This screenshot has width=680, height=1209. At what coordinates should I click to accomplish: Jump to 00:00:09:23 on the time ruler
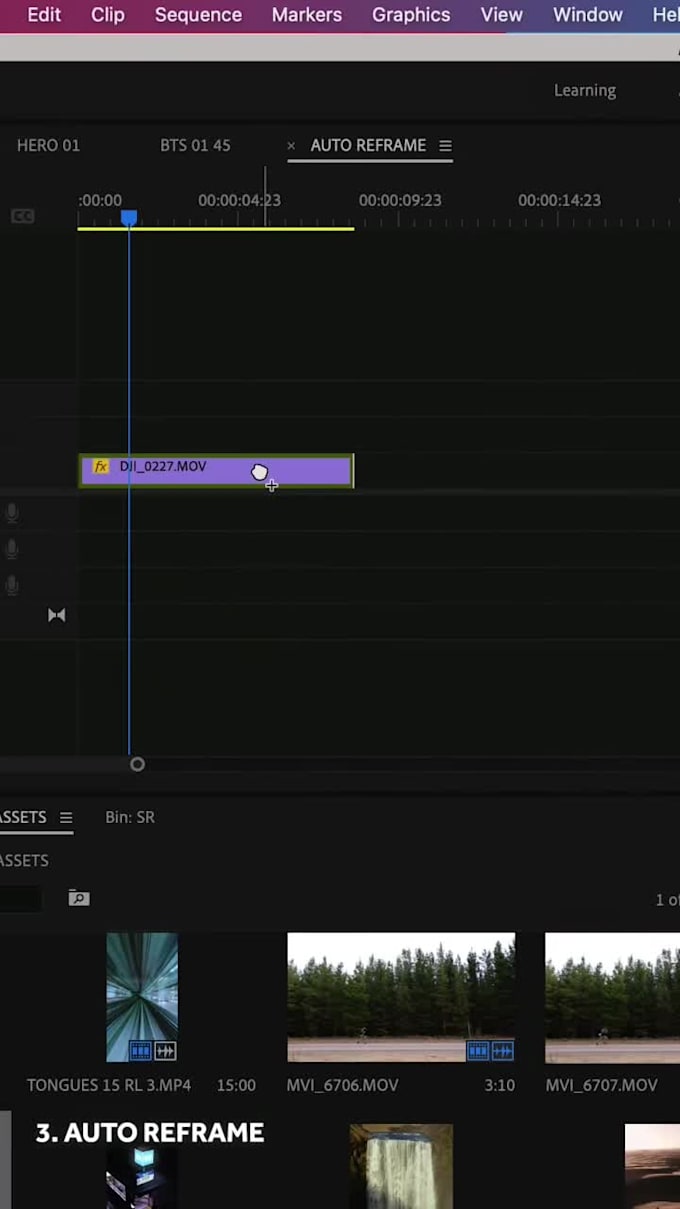(x=400, y=200)
